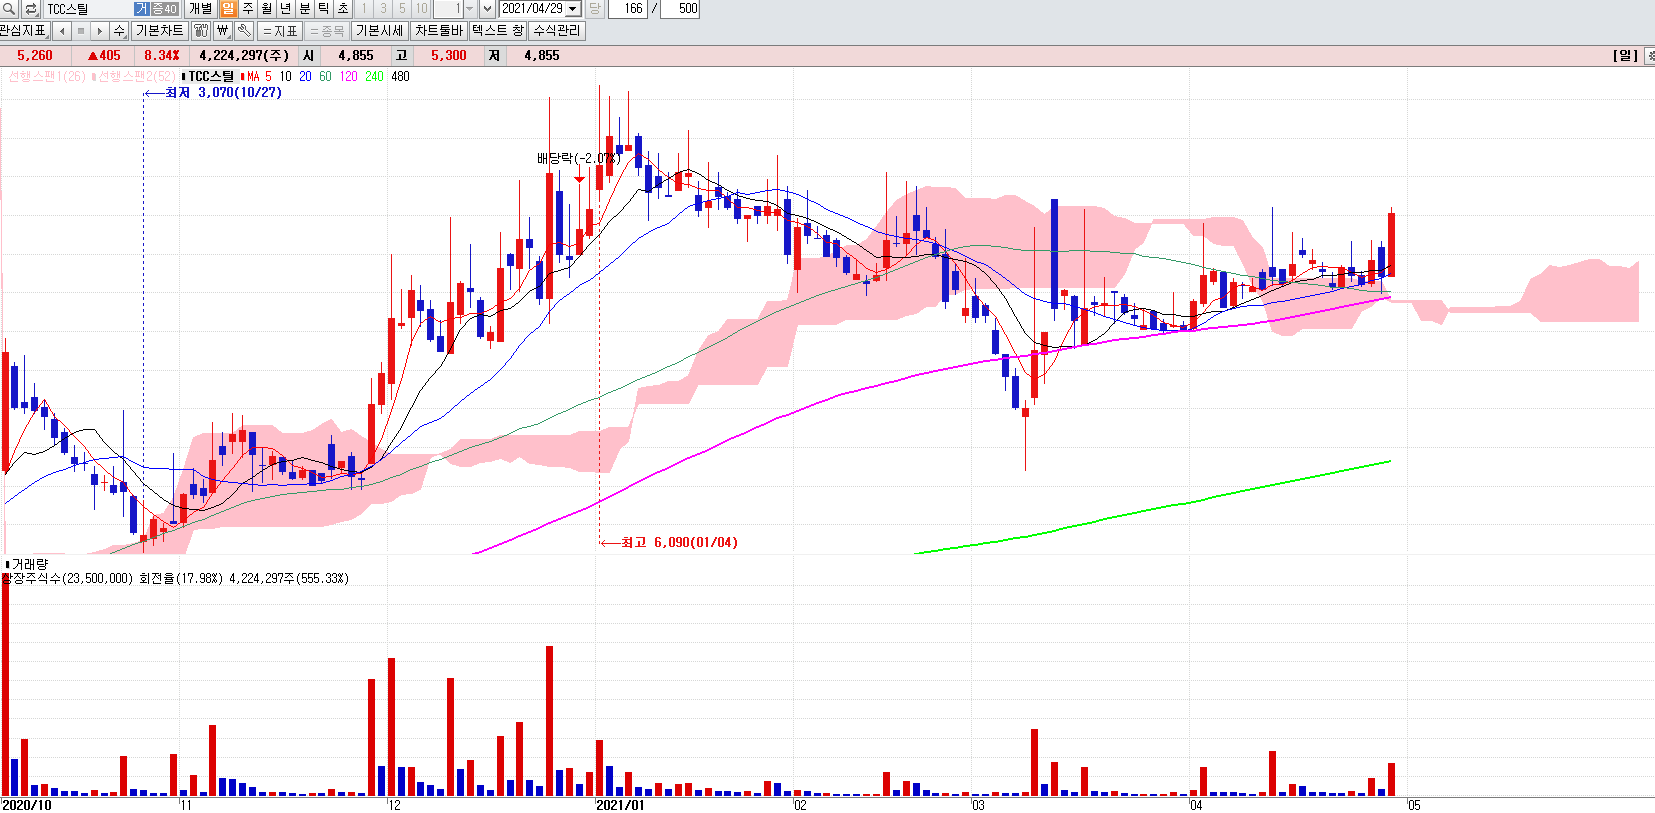Screen dimensions: 1655x813
Task: Toggle the 차트툴바 button
Action: 438,31
